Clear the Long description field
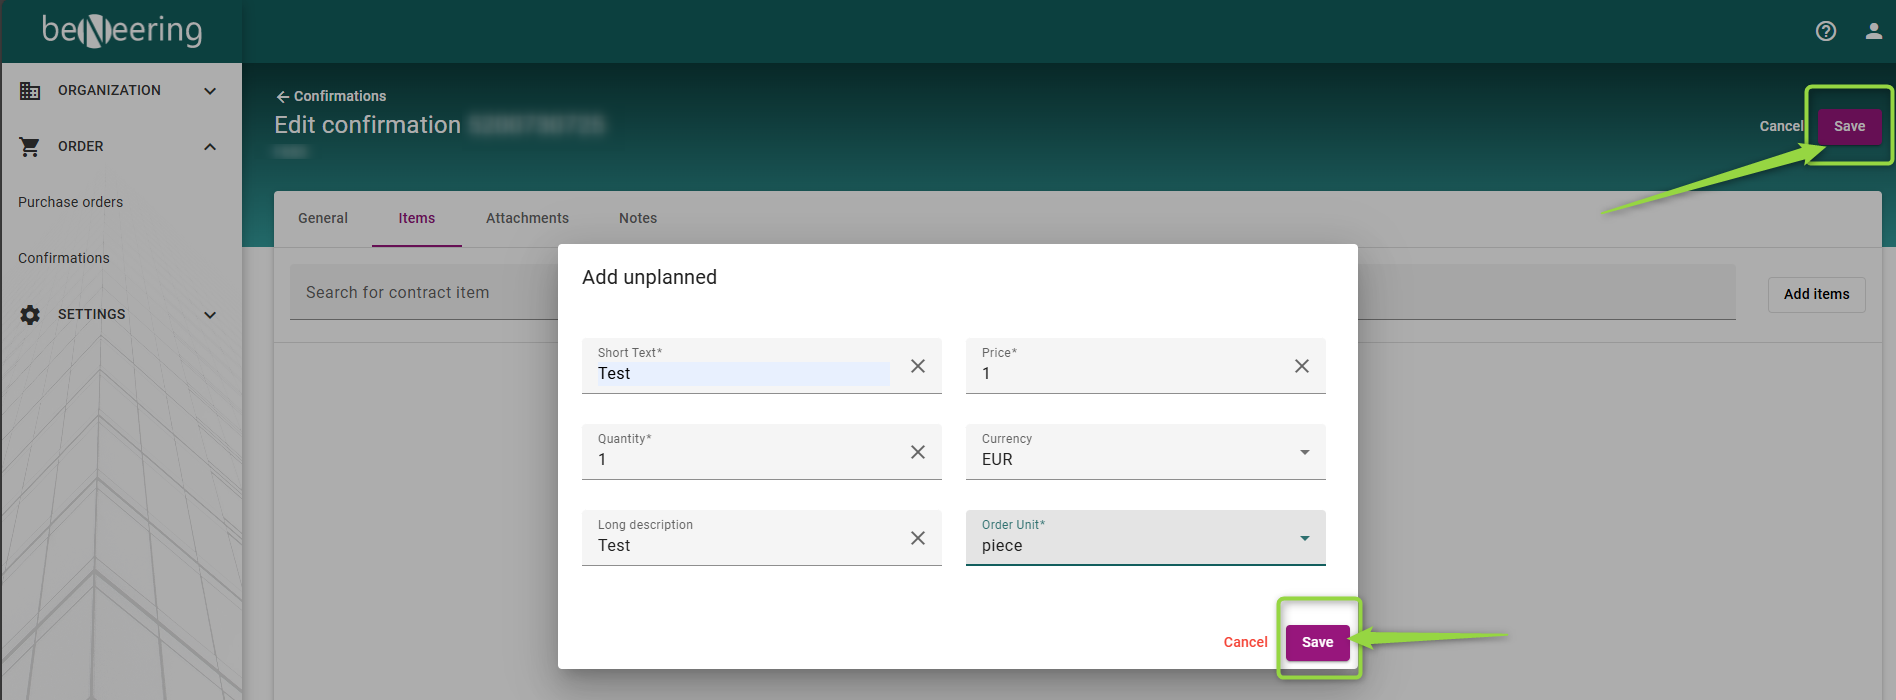Screen dimensions: 1896x700 (918, 538)
